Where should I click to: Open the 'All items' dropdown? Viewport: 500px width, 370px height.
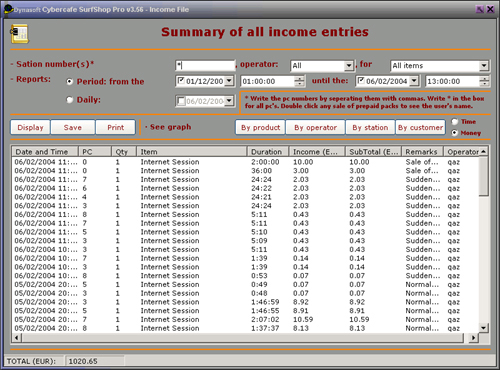[484, 66]
